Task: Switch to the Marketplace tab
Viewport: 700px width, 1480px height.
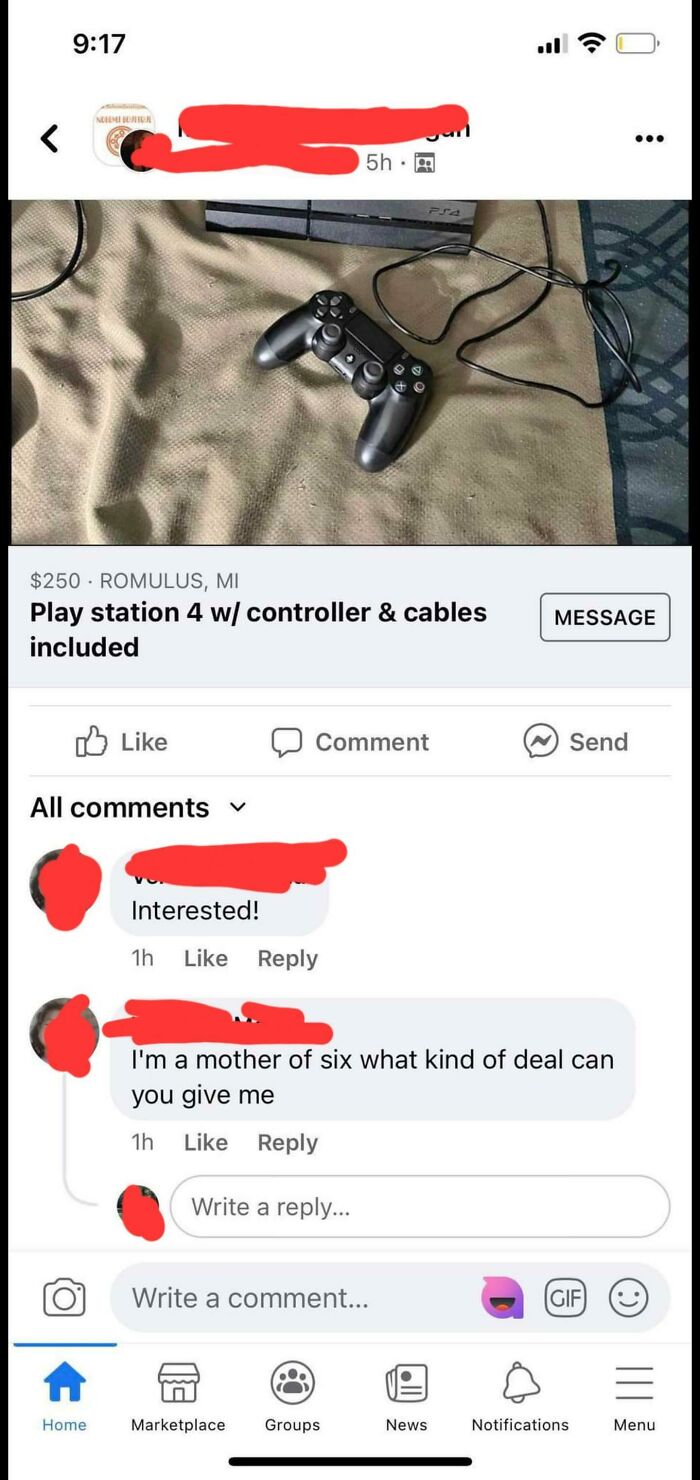Action: tap(178, 1398)
